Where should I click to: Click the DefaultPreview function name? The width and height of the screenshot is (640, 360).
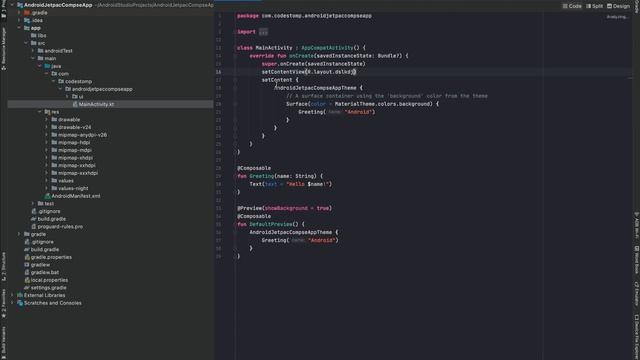271,224
